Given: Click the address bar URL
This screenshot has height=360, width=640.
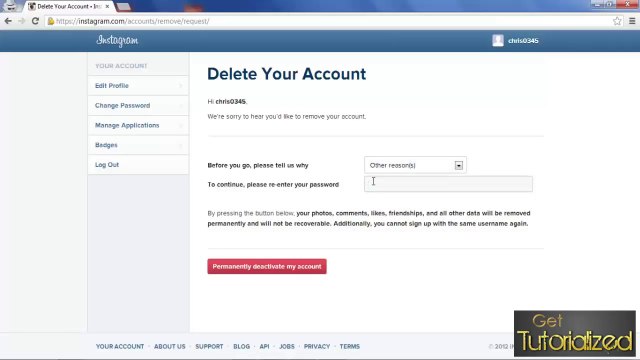Looking at the screenshot, I should coord(133,21).
